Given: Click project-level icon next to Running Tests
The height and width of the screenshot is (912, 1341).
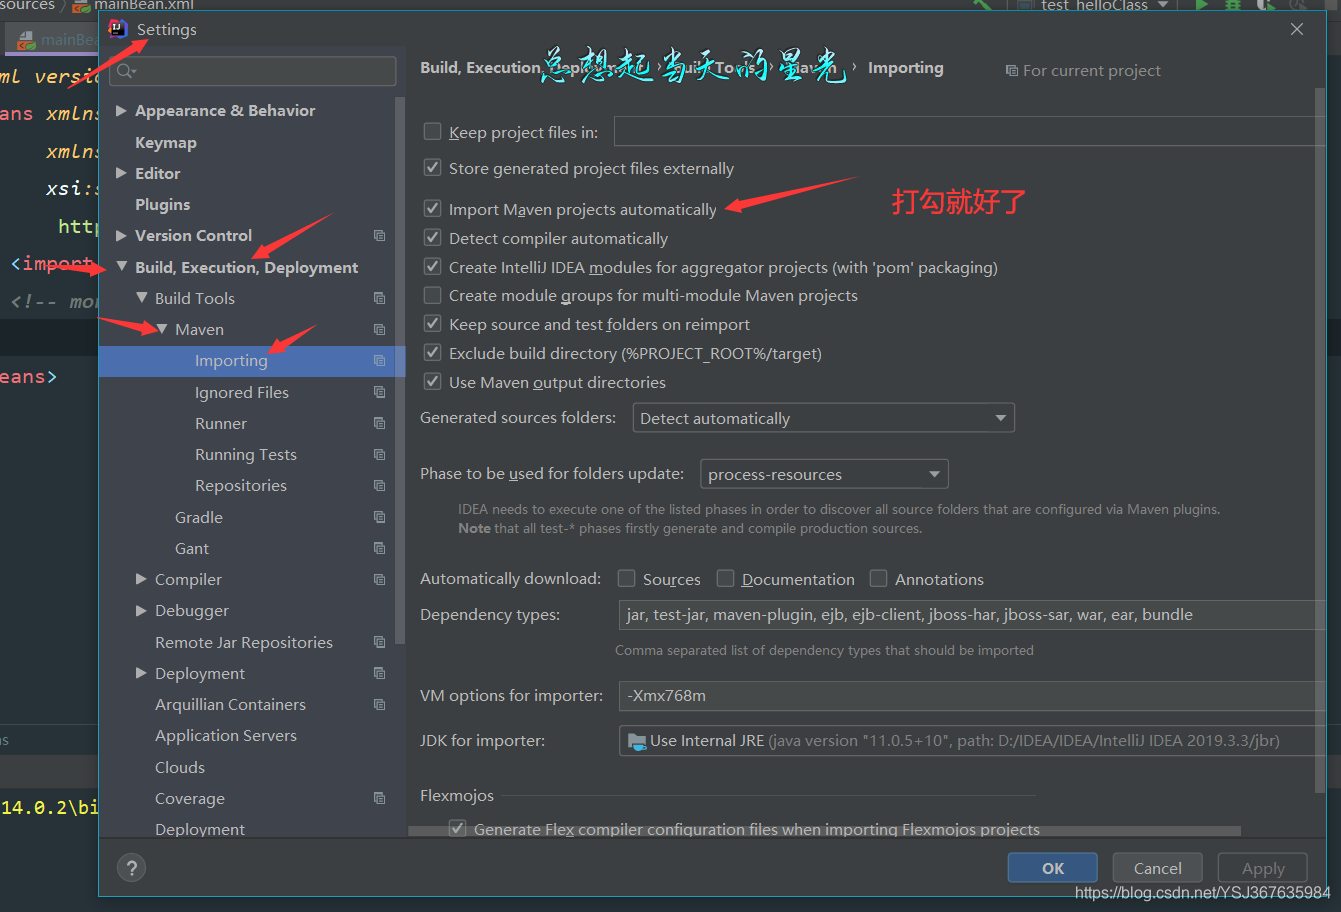Looking at the screenshot, I should [379, 454].
